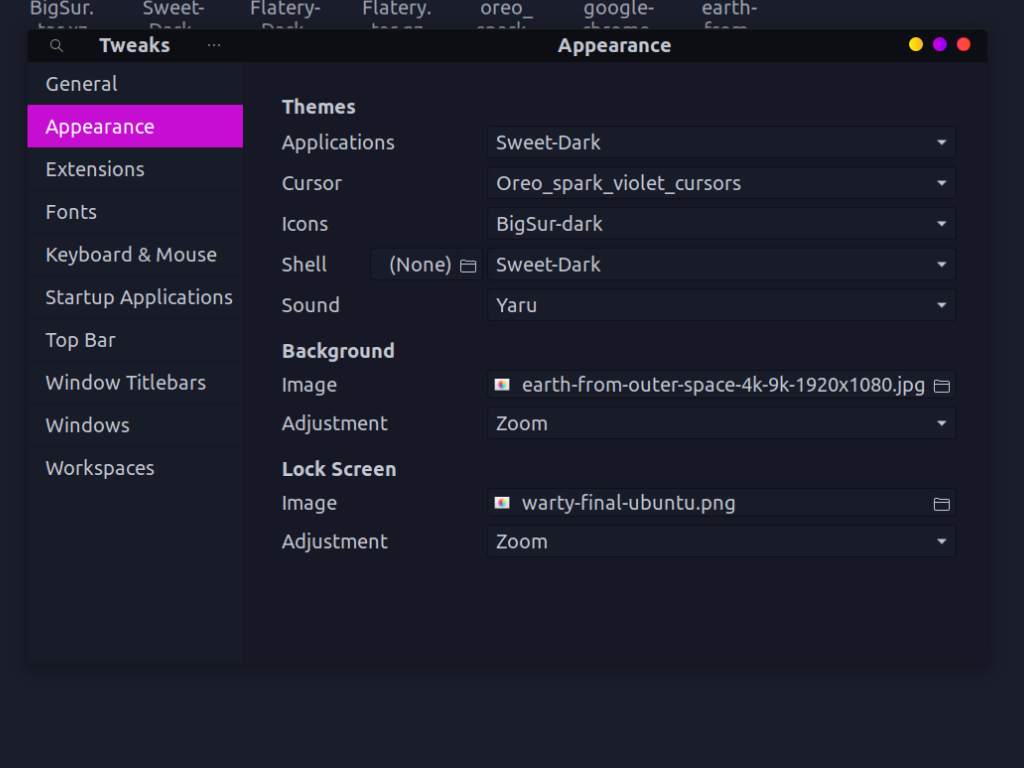Go to Window Titlebars settings
1024x768 pixels.
[x=135, y=382]
